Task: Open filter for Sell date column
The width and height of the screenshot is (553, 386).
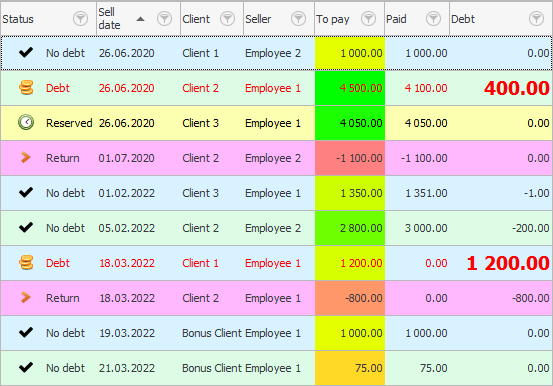Action: 164,18
